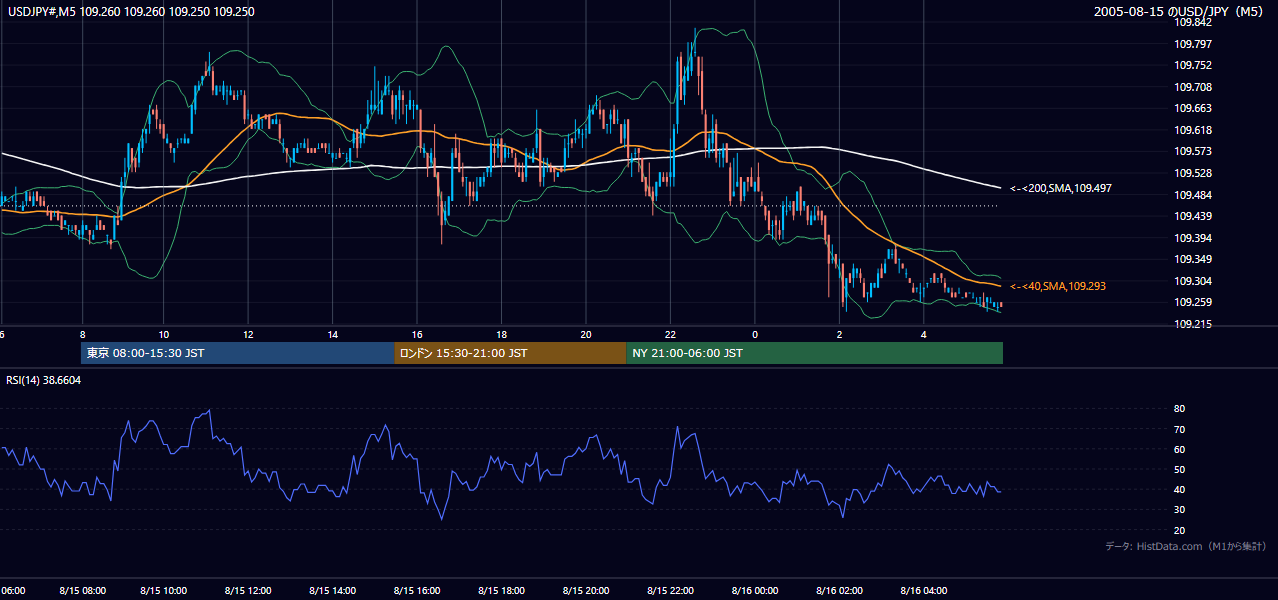Click the 8/15 22:00 time axis label

coord(671,590)
